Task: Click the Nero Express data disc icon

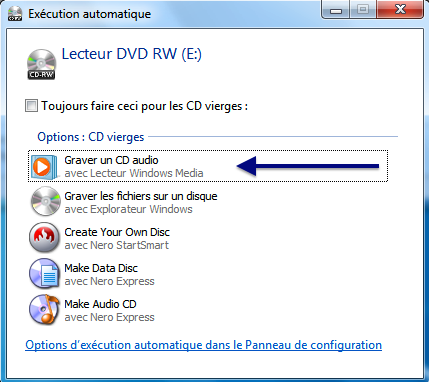Action: tap(45, 274)
